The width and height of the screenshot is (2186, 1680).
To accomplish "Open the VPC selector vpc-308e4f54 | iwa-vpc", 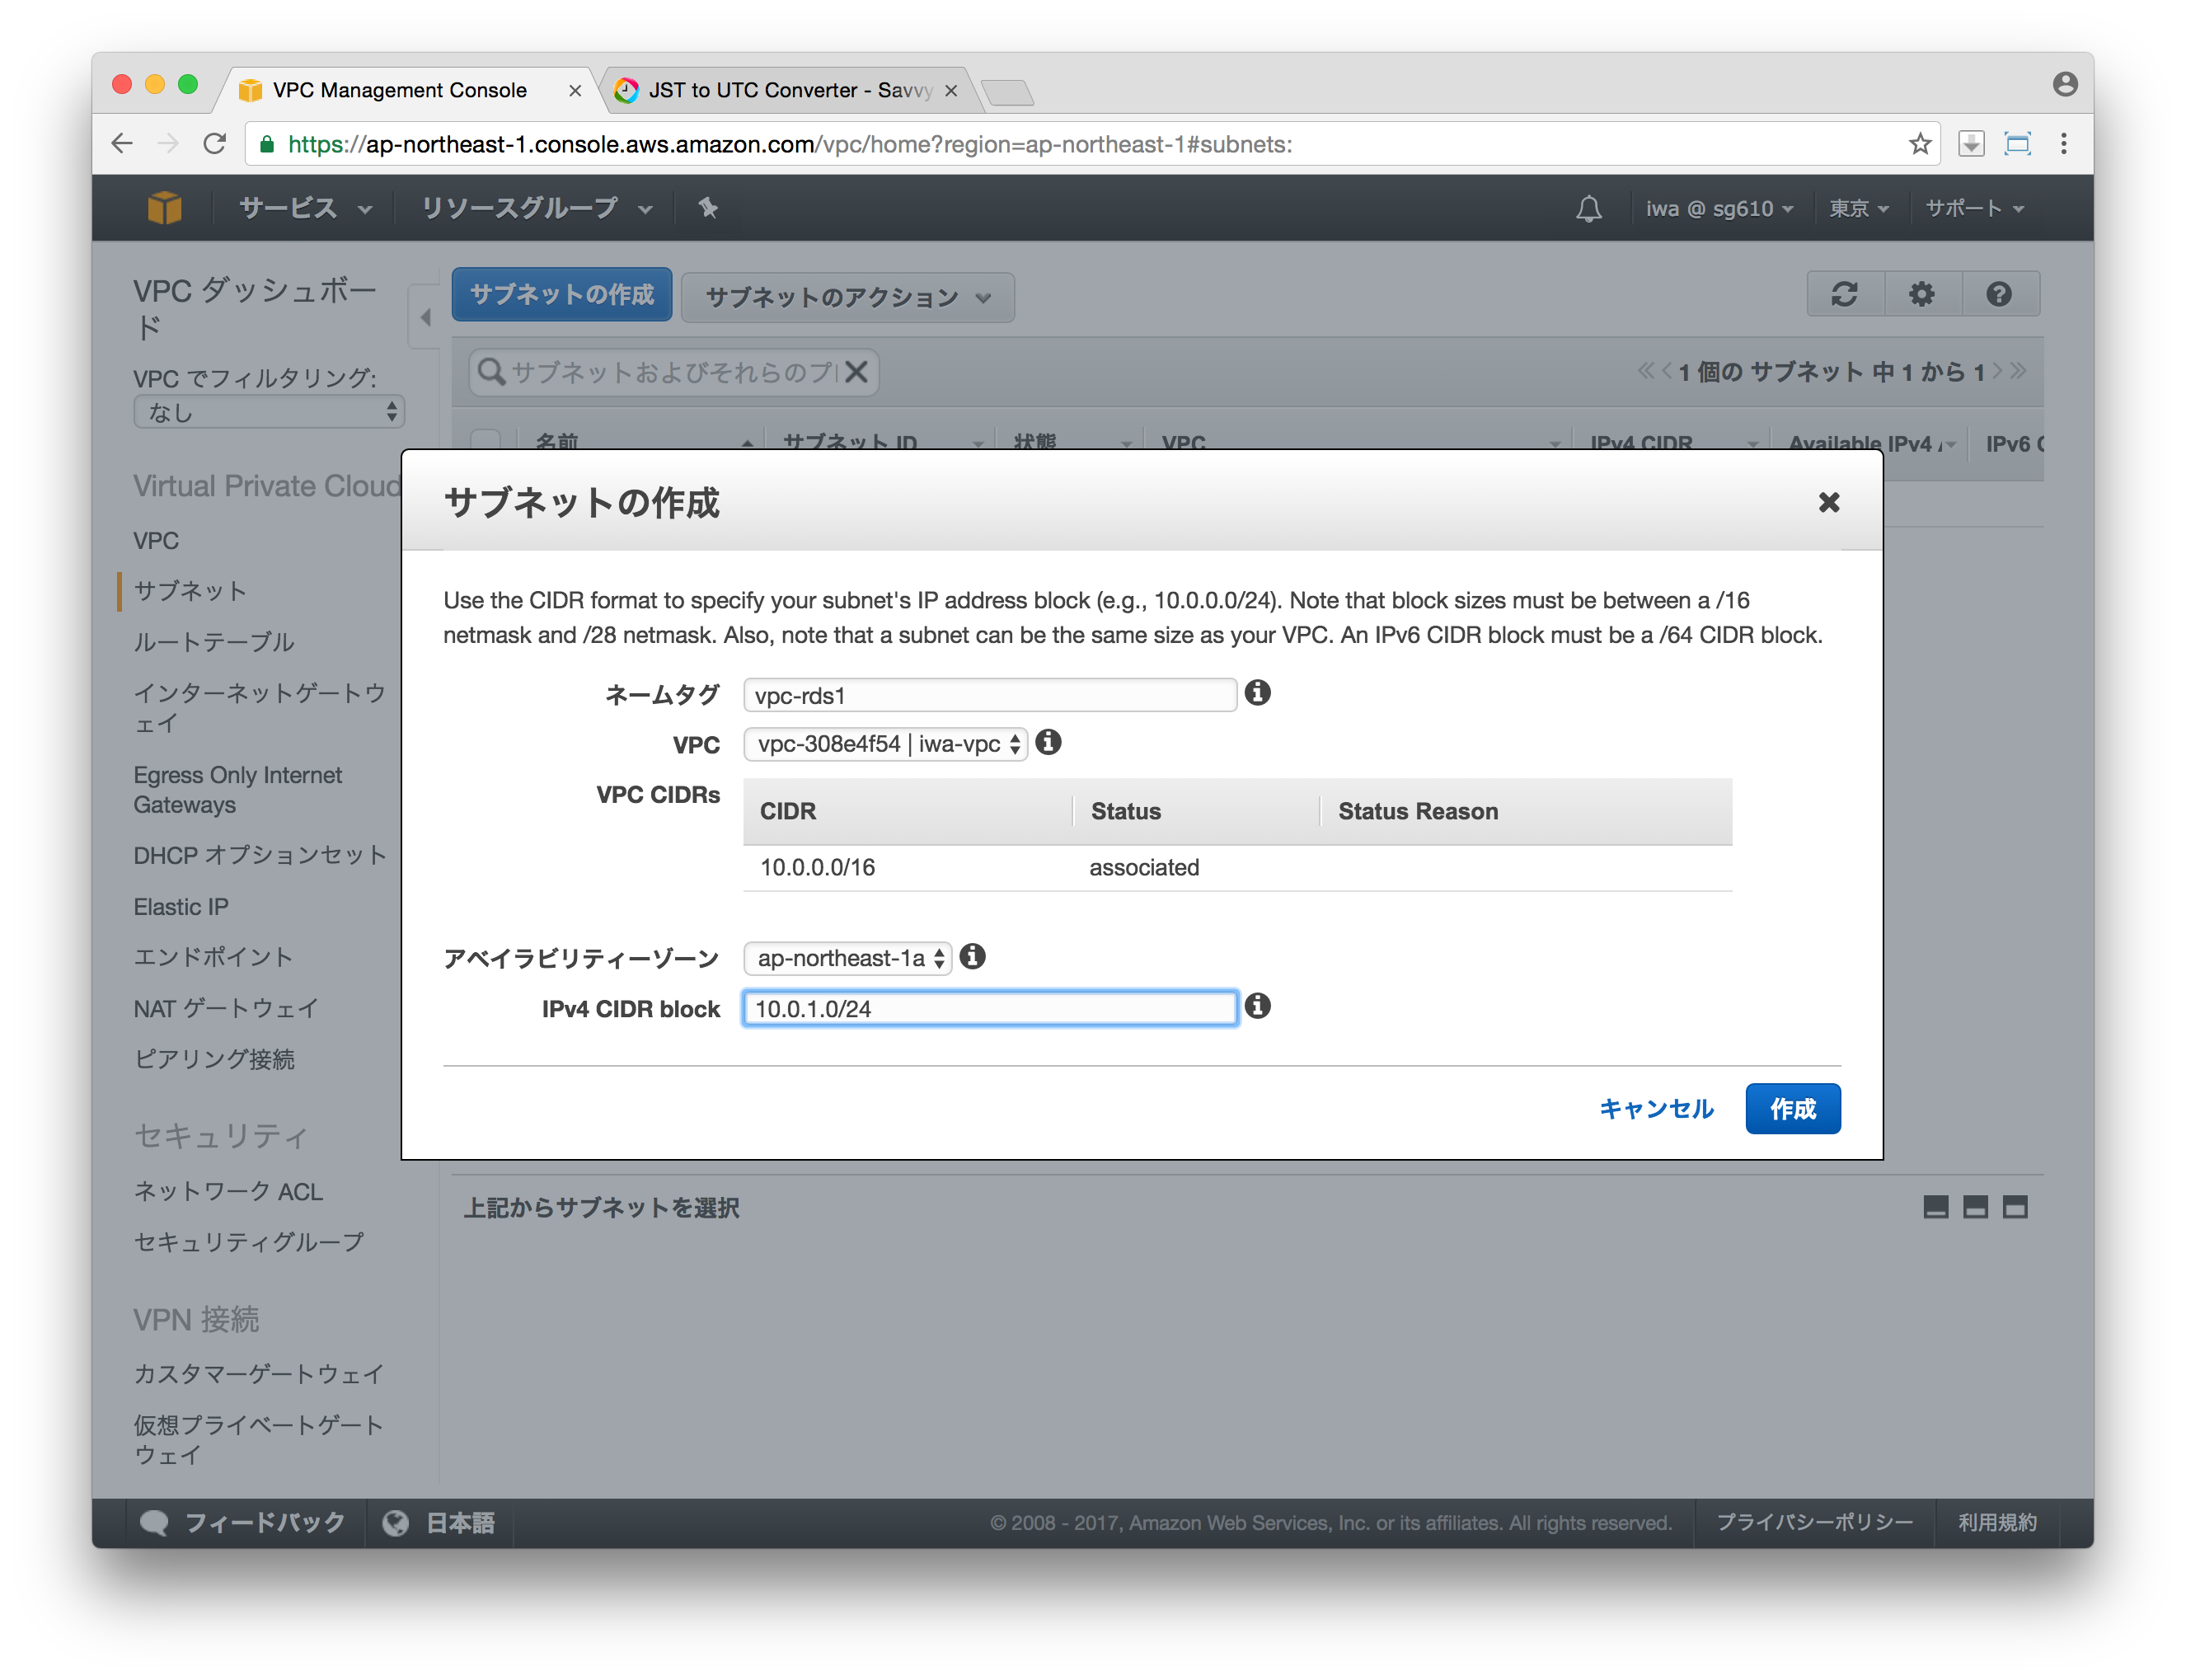I will click(x=885, y=743).
